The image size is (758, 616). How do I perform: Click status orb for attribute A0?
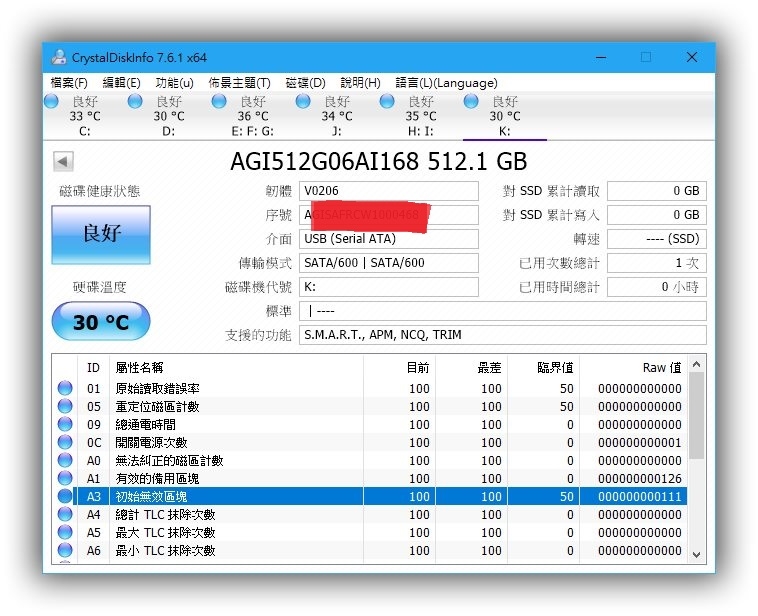pos(65,460)
